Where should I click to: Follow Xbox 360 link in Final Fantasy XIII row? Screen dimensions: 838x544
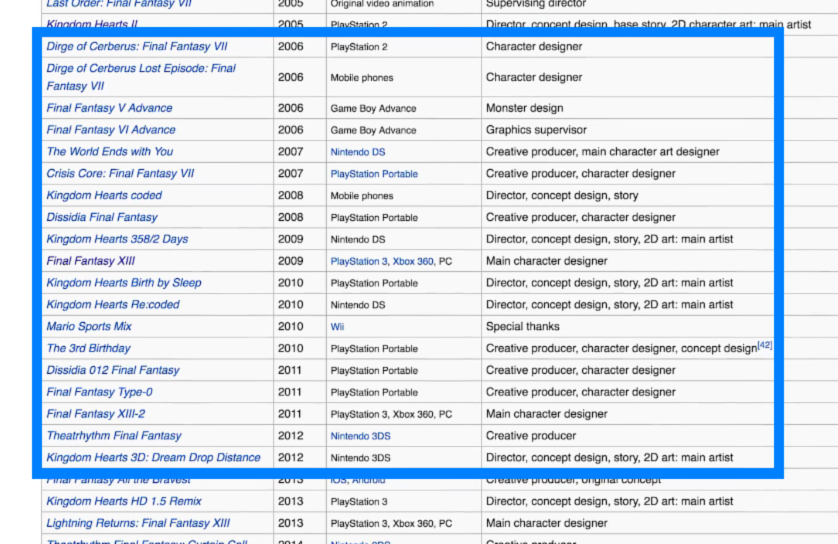[413, 261]
